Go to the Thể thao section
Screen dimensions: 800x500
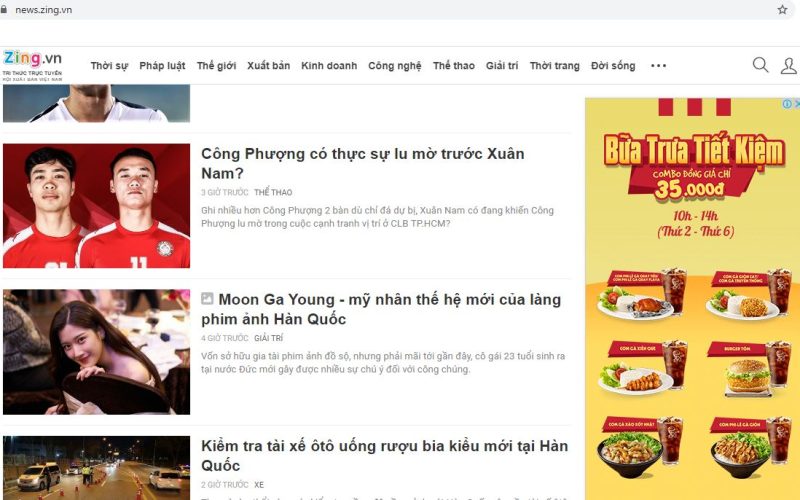454,66
